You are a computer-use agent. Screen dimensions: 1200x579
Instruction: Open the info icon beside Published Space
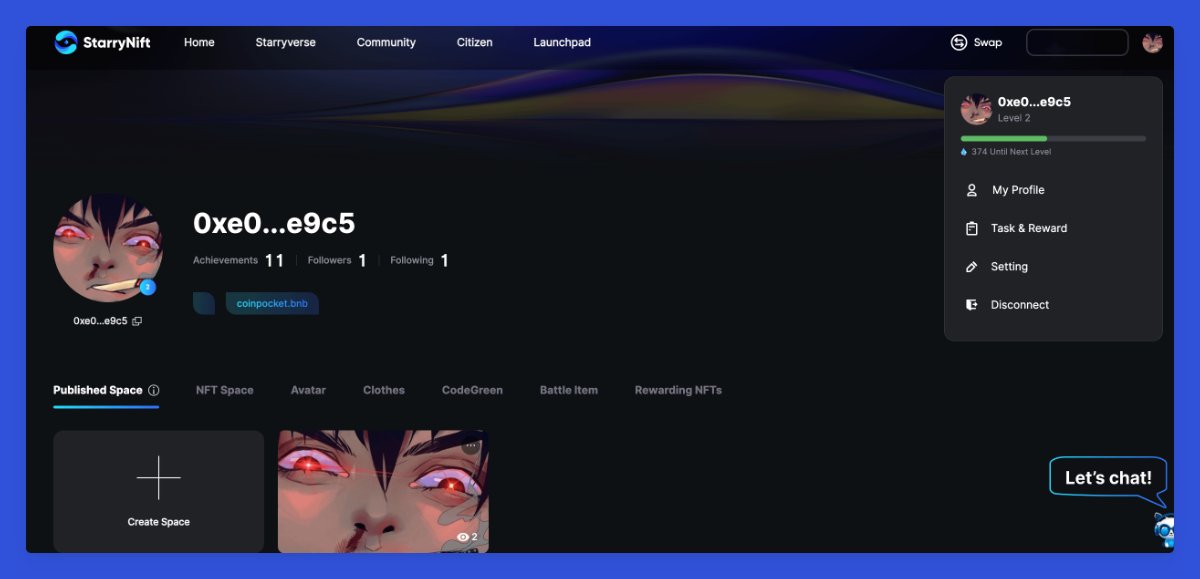click(x=153, y=390)
